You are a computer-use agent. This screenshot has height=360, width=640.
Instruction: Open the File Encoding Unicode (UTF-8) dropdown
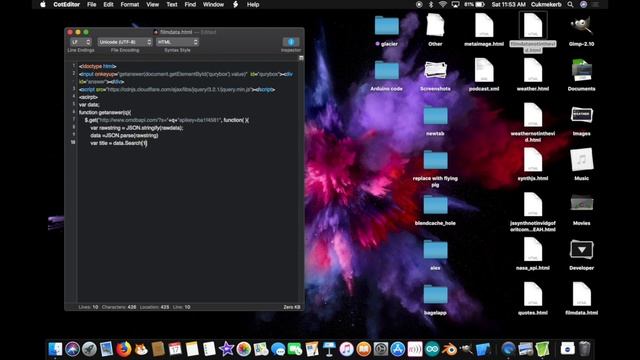click(x=125, y=42)
